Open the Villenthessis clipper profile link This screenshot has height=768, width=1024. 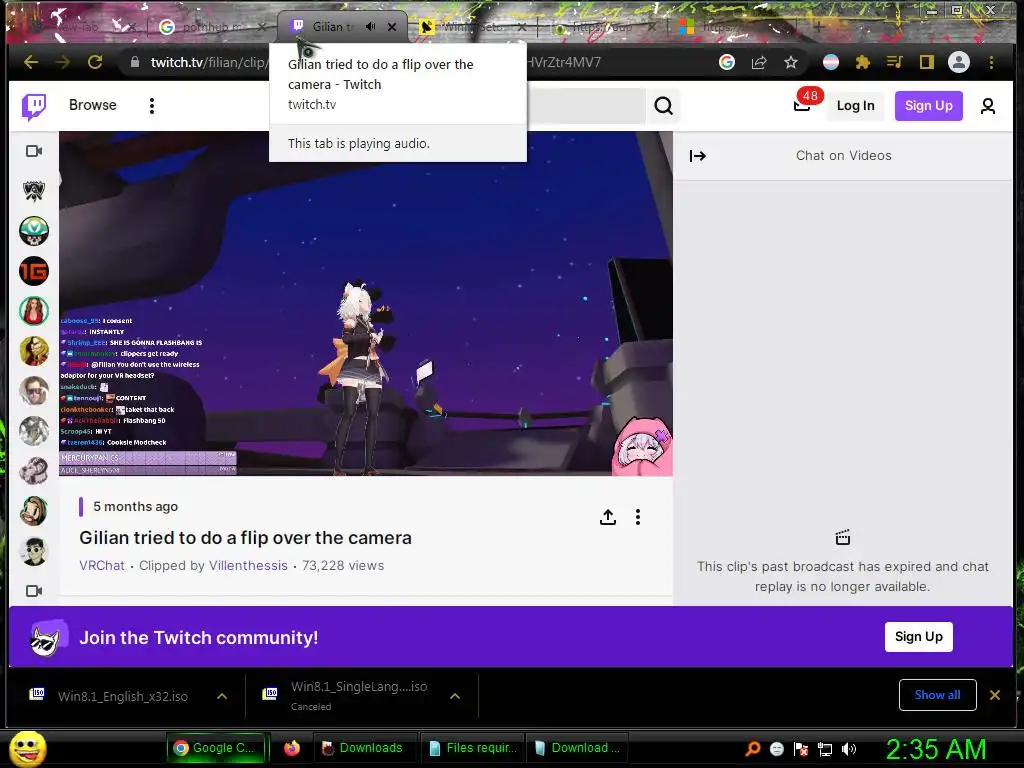(x=248, y=566)
